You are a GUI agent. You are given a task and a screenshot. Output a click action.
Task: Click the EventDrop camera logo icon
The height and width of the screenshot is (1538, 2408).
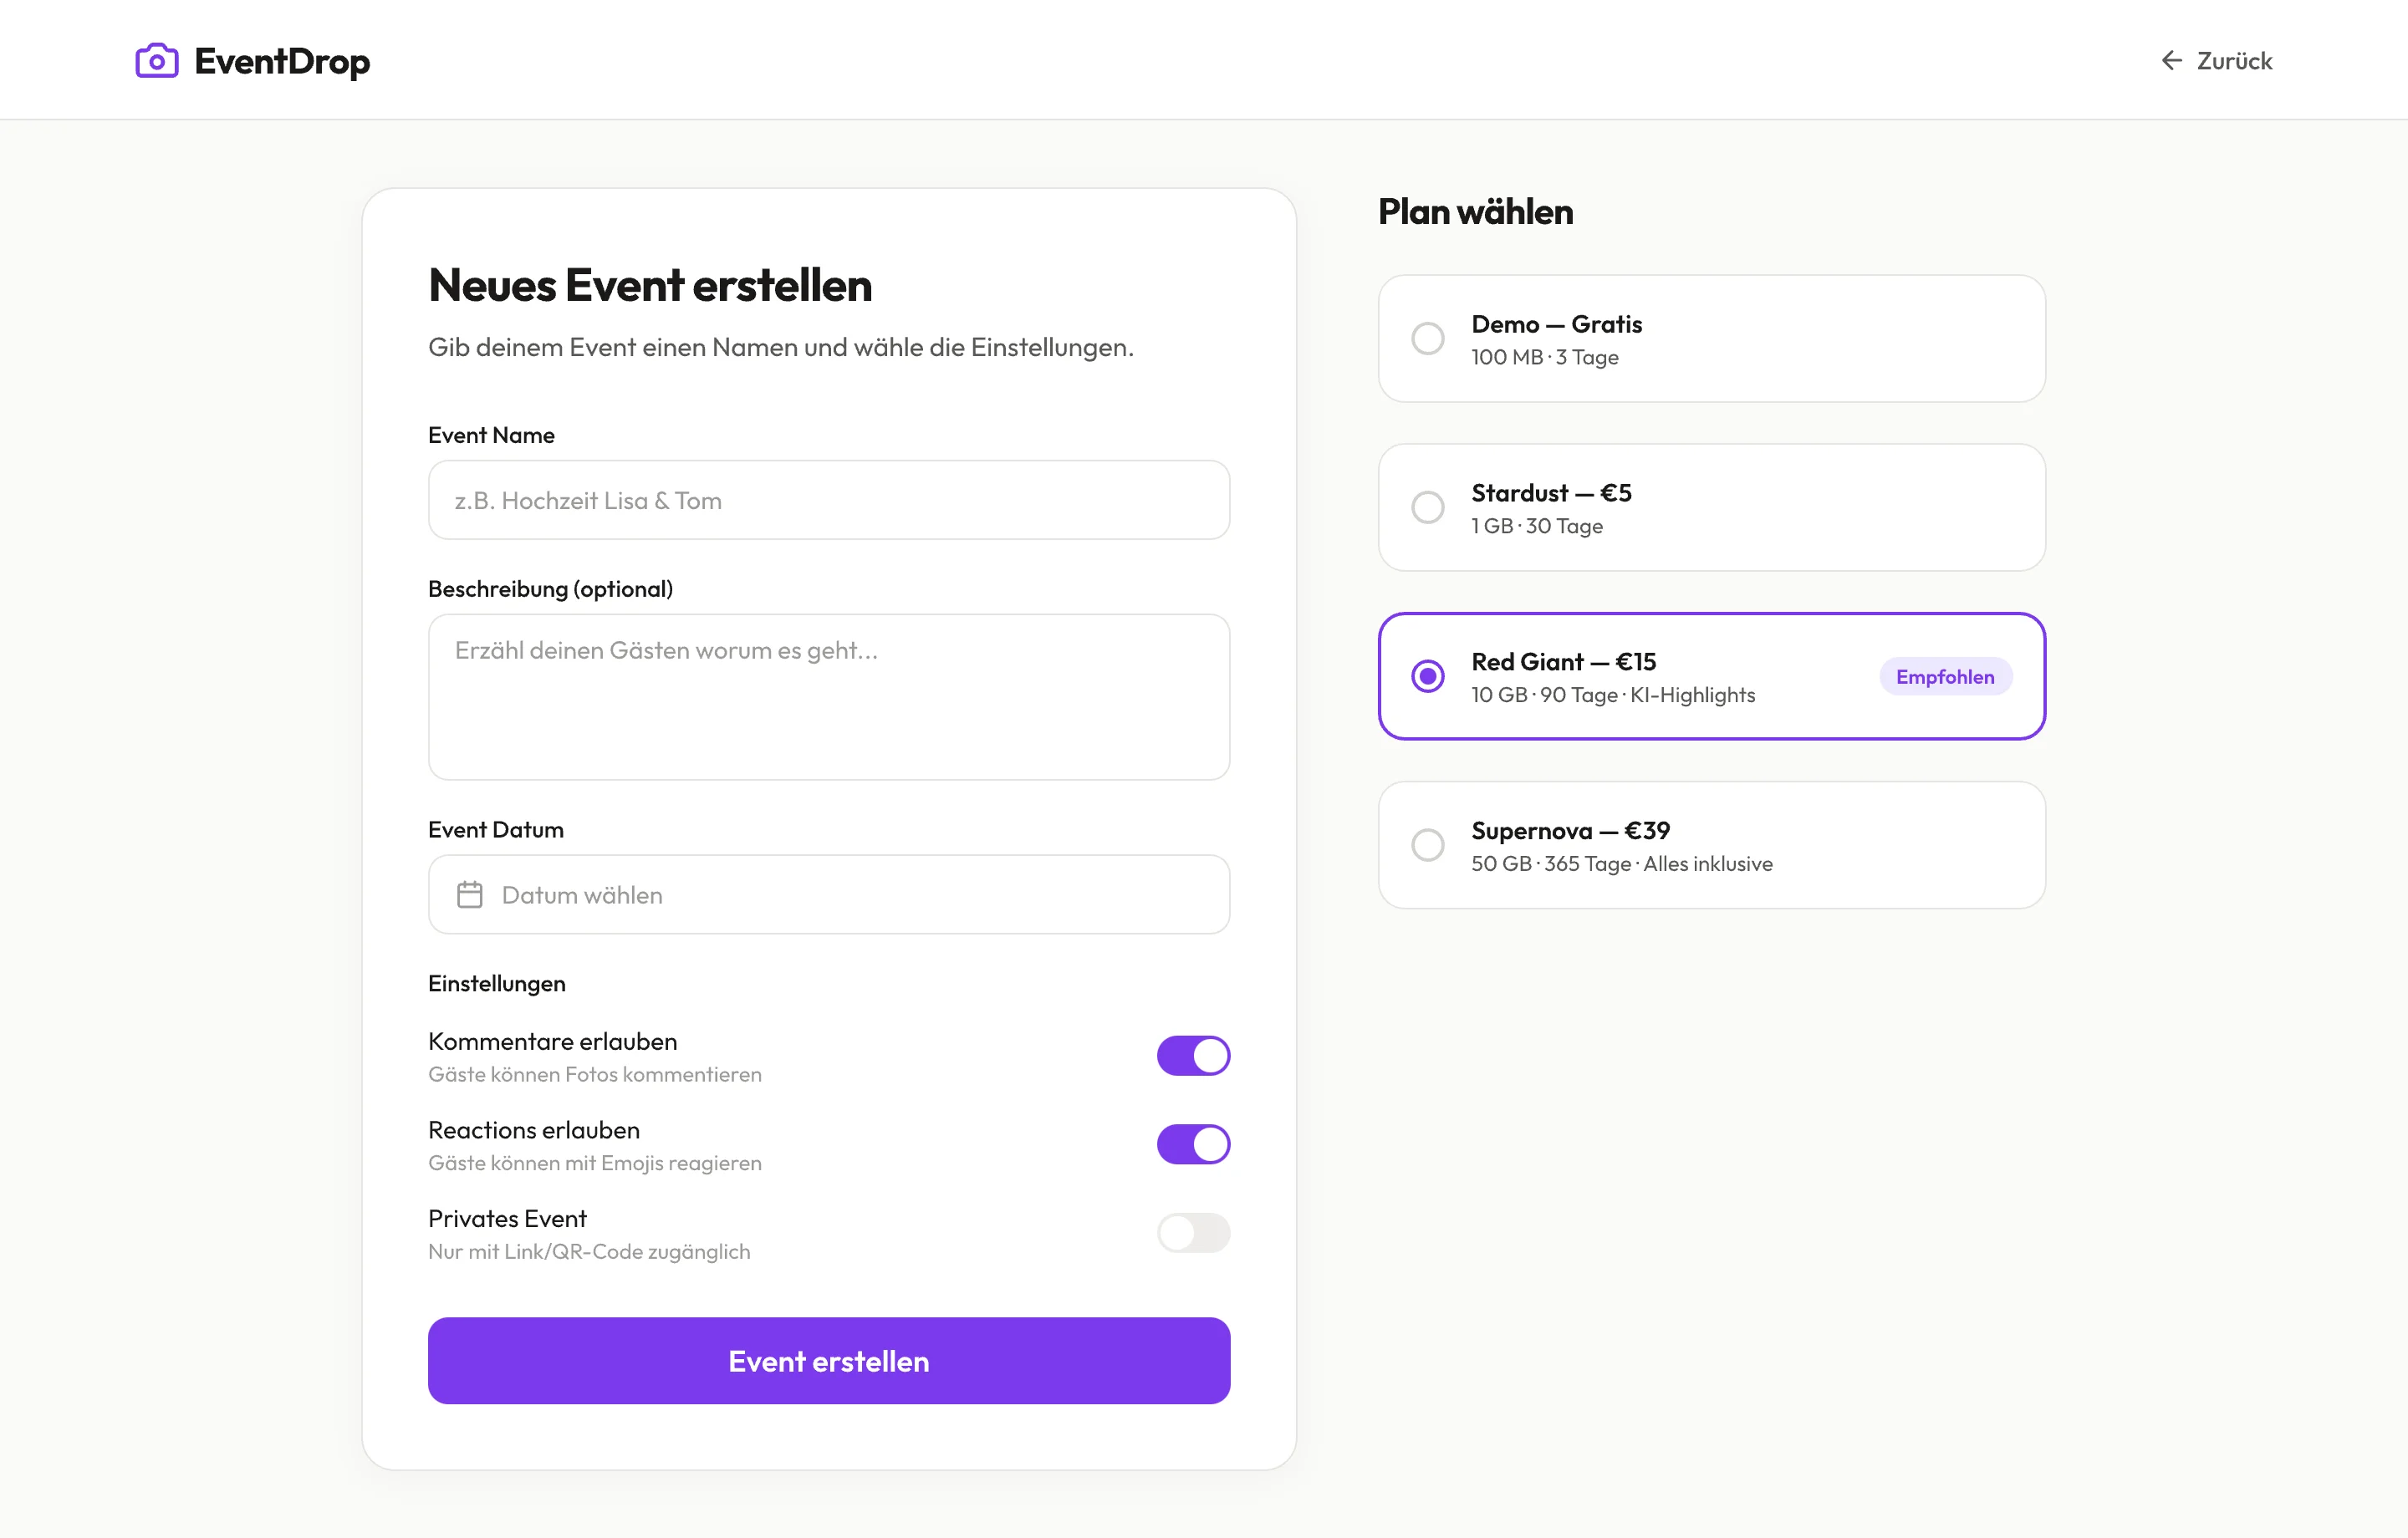tap(157, 61)
